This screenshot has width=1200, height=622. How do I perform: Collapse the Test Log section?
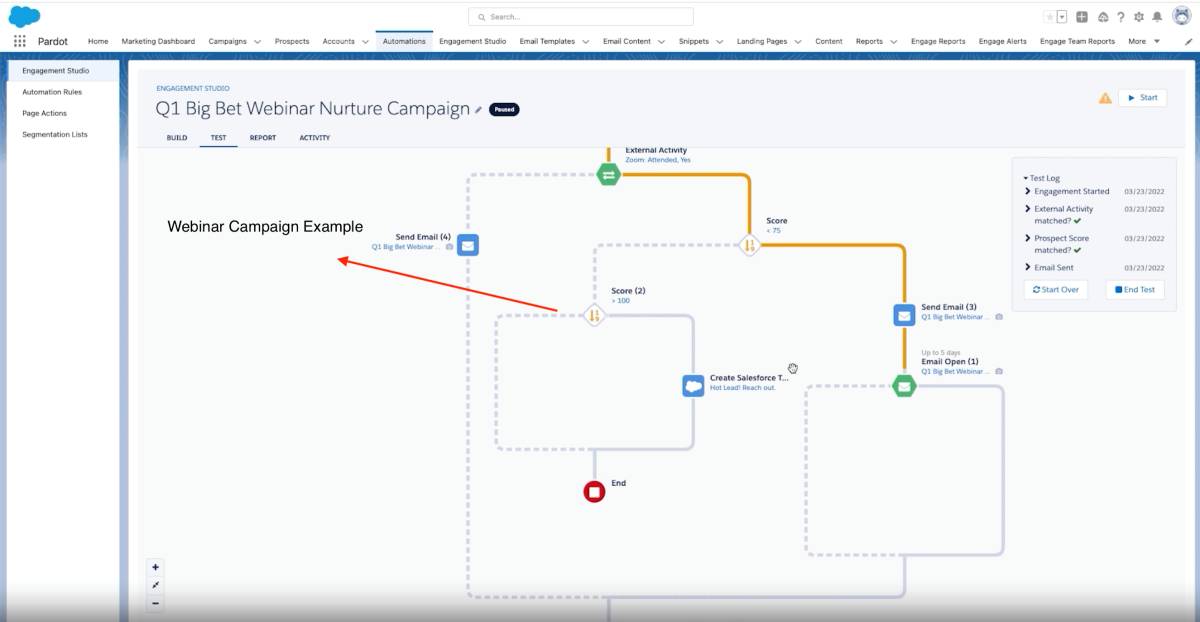(1025, 178)
